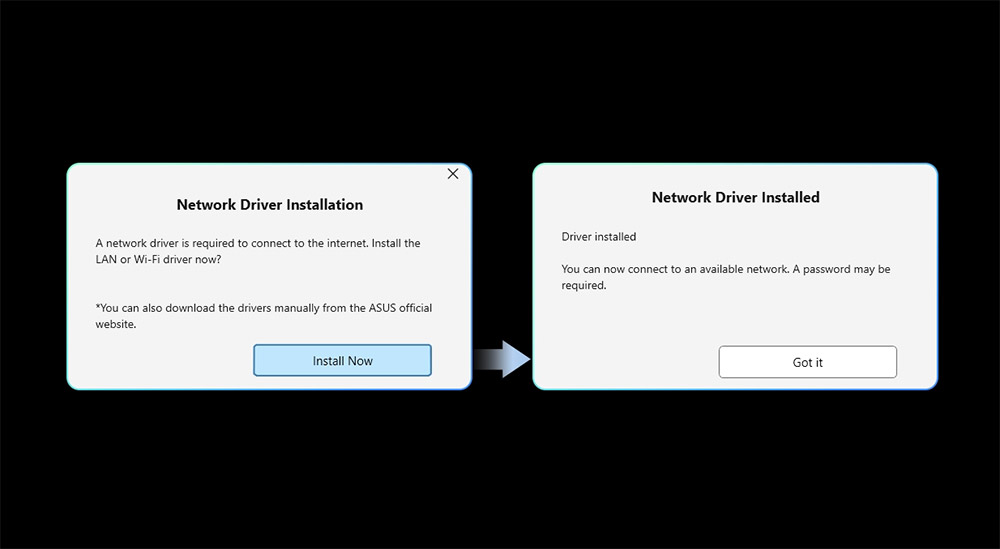Viewport: 1000px width, 549px height.
Task: Select the Network Driver Installation heading
Action: point(269,205)
